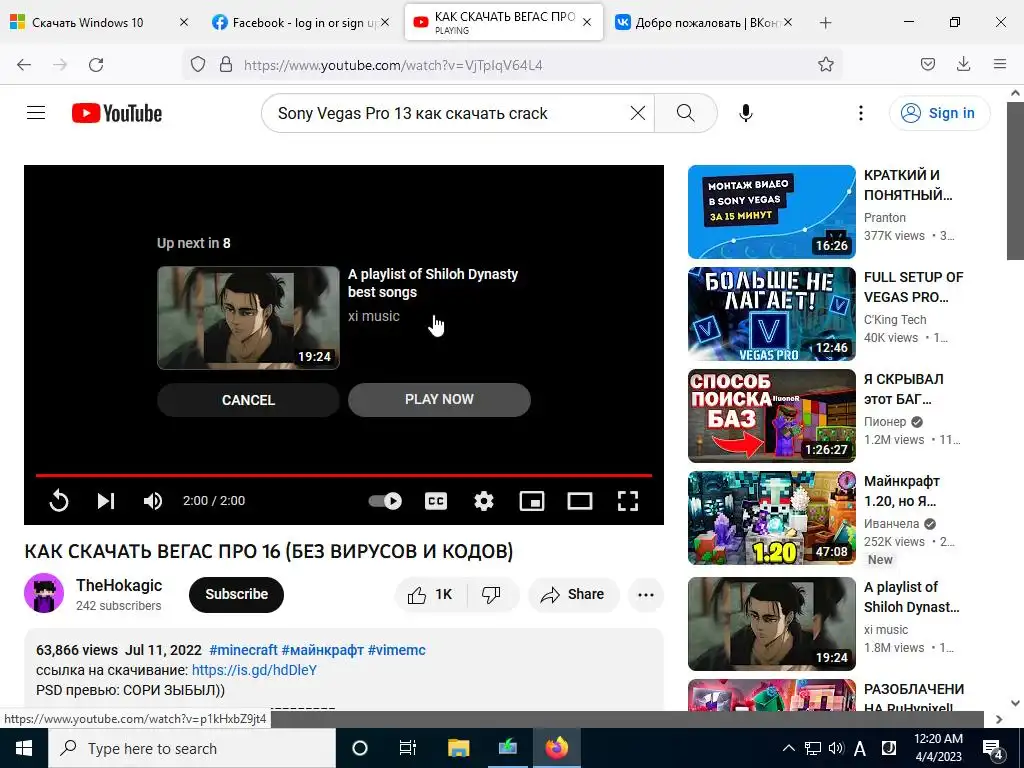Screen dimensions: 1024x768
Task: Open Task View on taskbar
Action: click(408, 748)
